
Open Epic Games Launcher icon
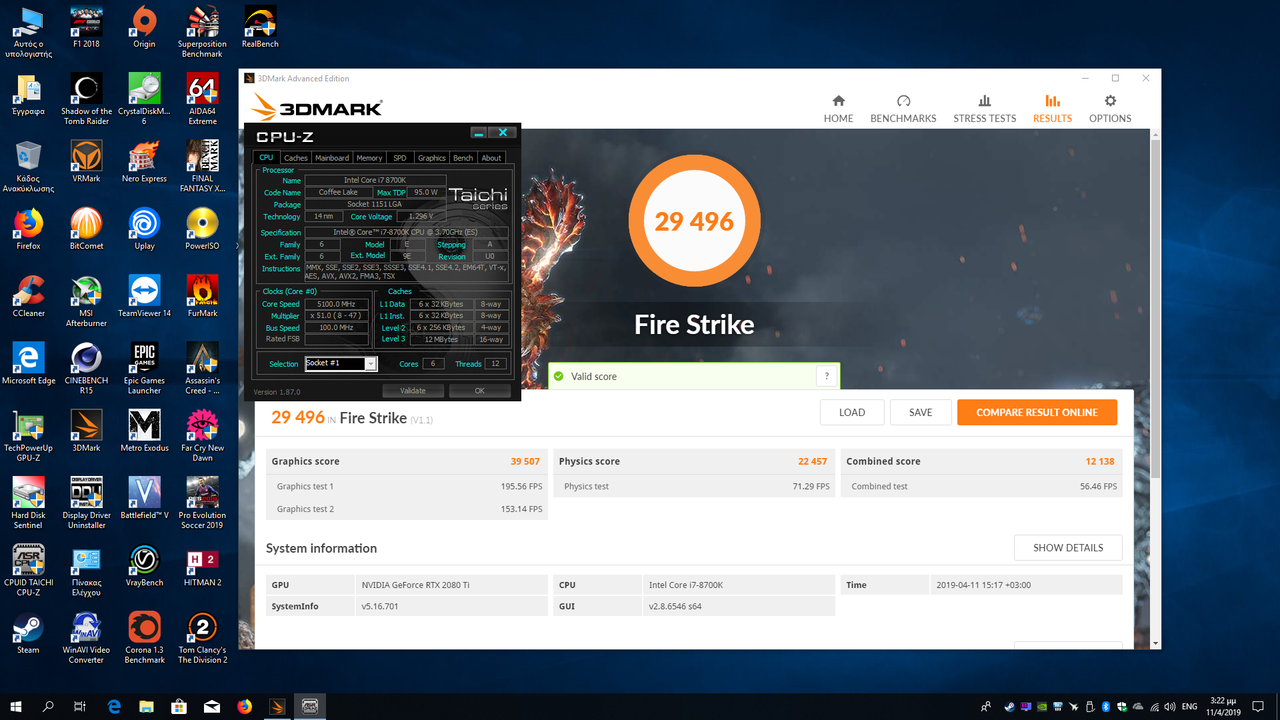pos(144,368)
